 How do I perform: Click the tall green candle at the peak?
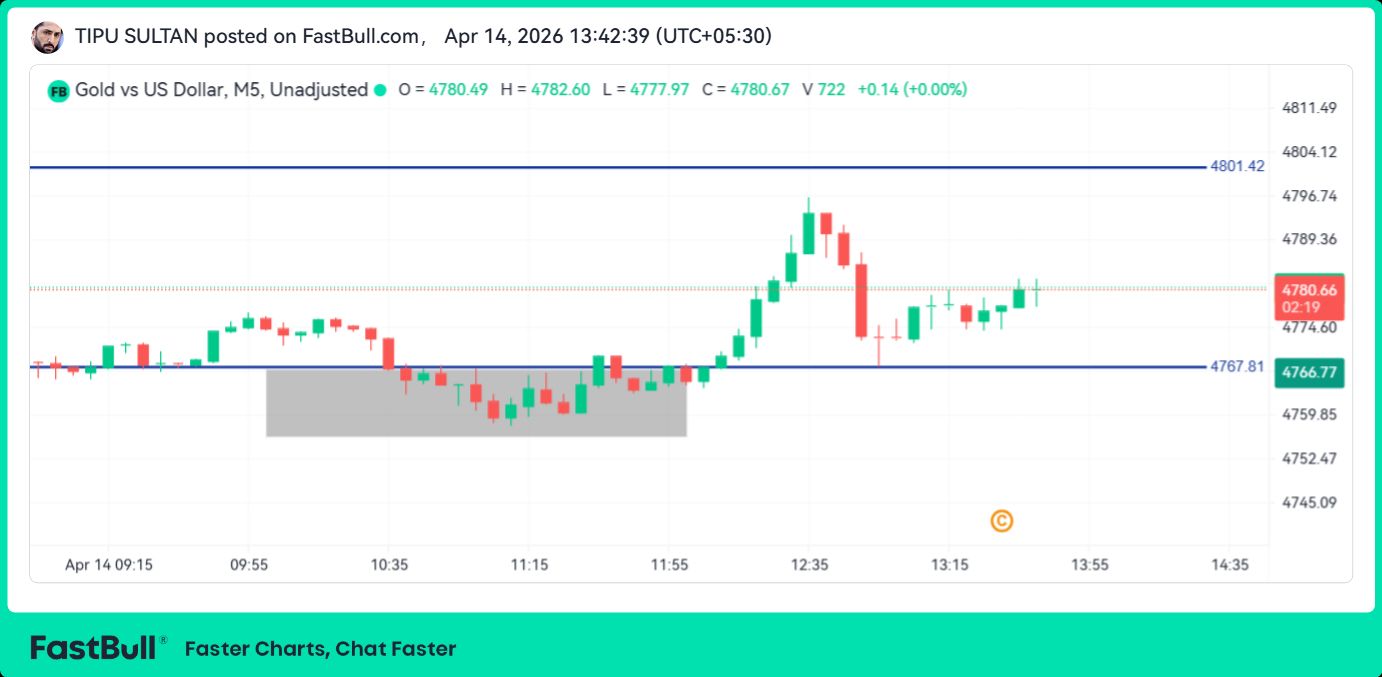click(808, 230)
